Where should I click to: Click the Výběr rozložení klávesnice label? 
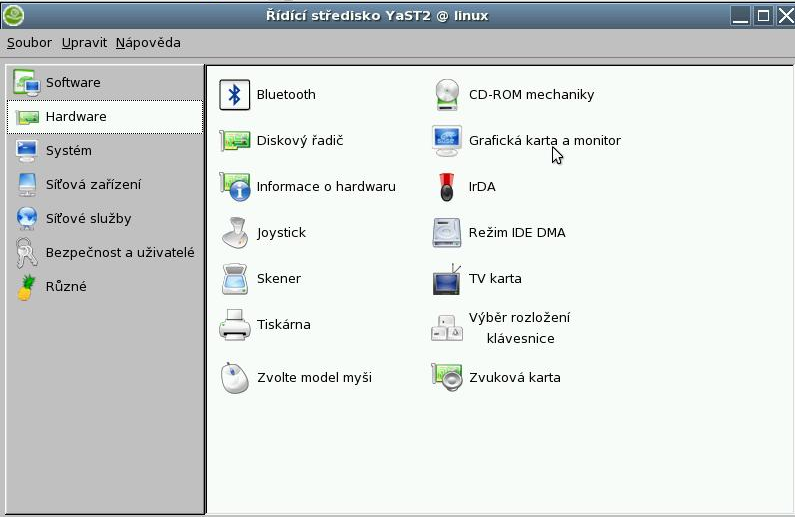[x=520, y=328]
